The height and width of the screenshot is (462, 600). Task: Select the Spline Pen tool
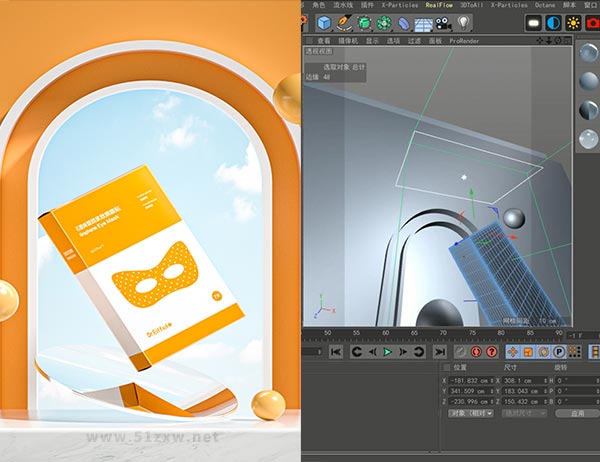tap(344, 23)
